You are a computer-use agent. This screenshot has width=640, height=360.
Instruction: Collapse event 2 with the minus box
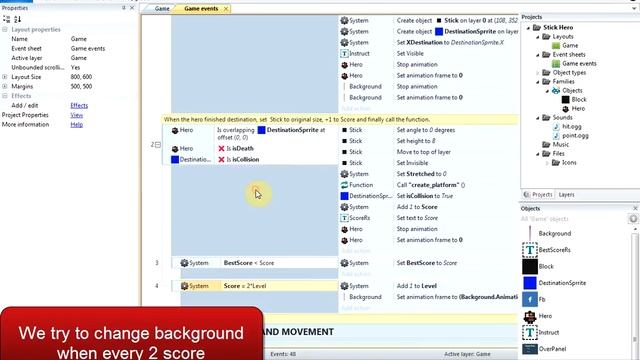pos(158,144)
